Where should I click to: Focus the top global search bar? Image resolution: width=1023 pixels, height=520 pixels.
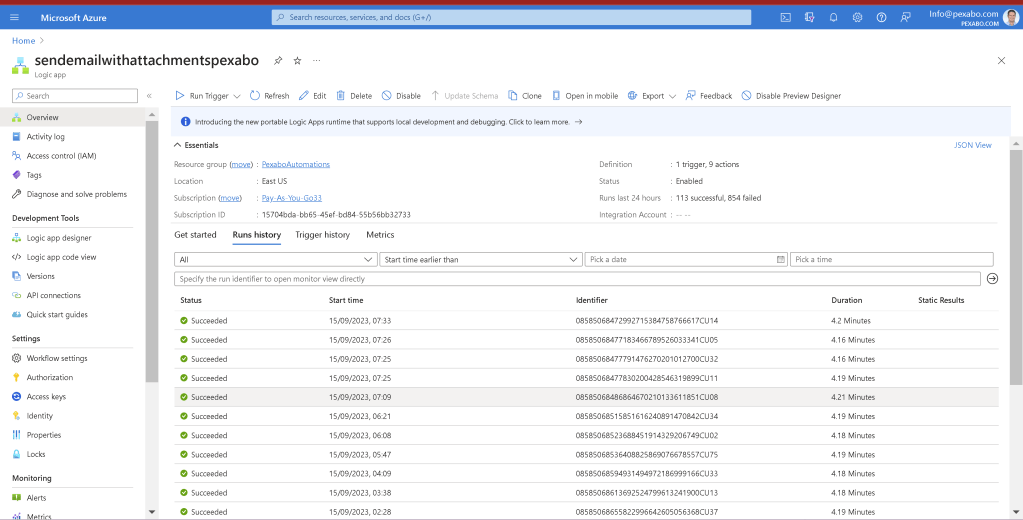(512, 18)
